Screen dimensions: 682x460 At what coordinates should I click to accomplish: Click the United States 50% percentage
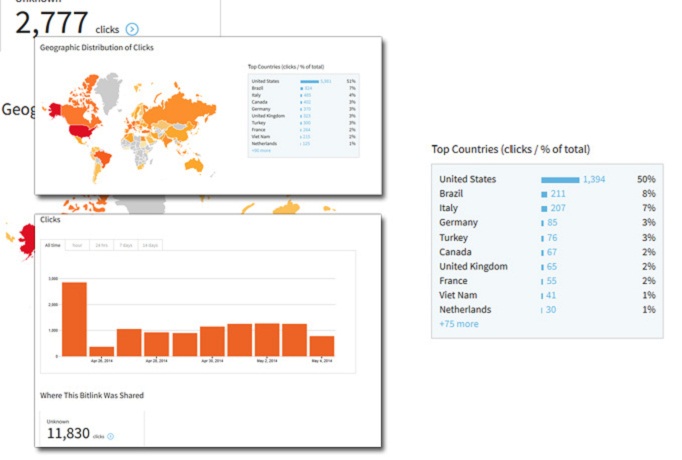click(646, 179)
